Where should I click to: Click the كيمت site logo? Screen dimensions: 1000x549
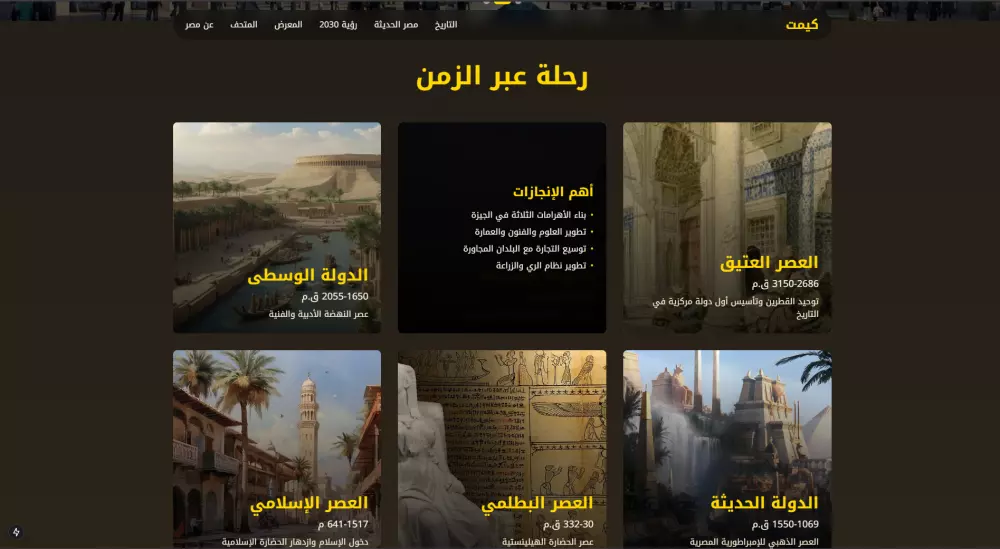tap(802, 25)
